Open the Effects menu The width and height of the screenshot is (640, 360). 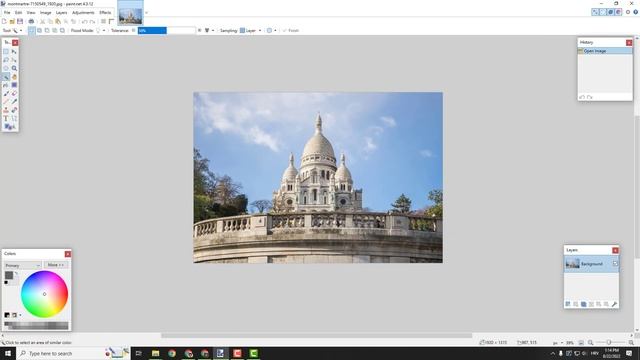point(105,13)
